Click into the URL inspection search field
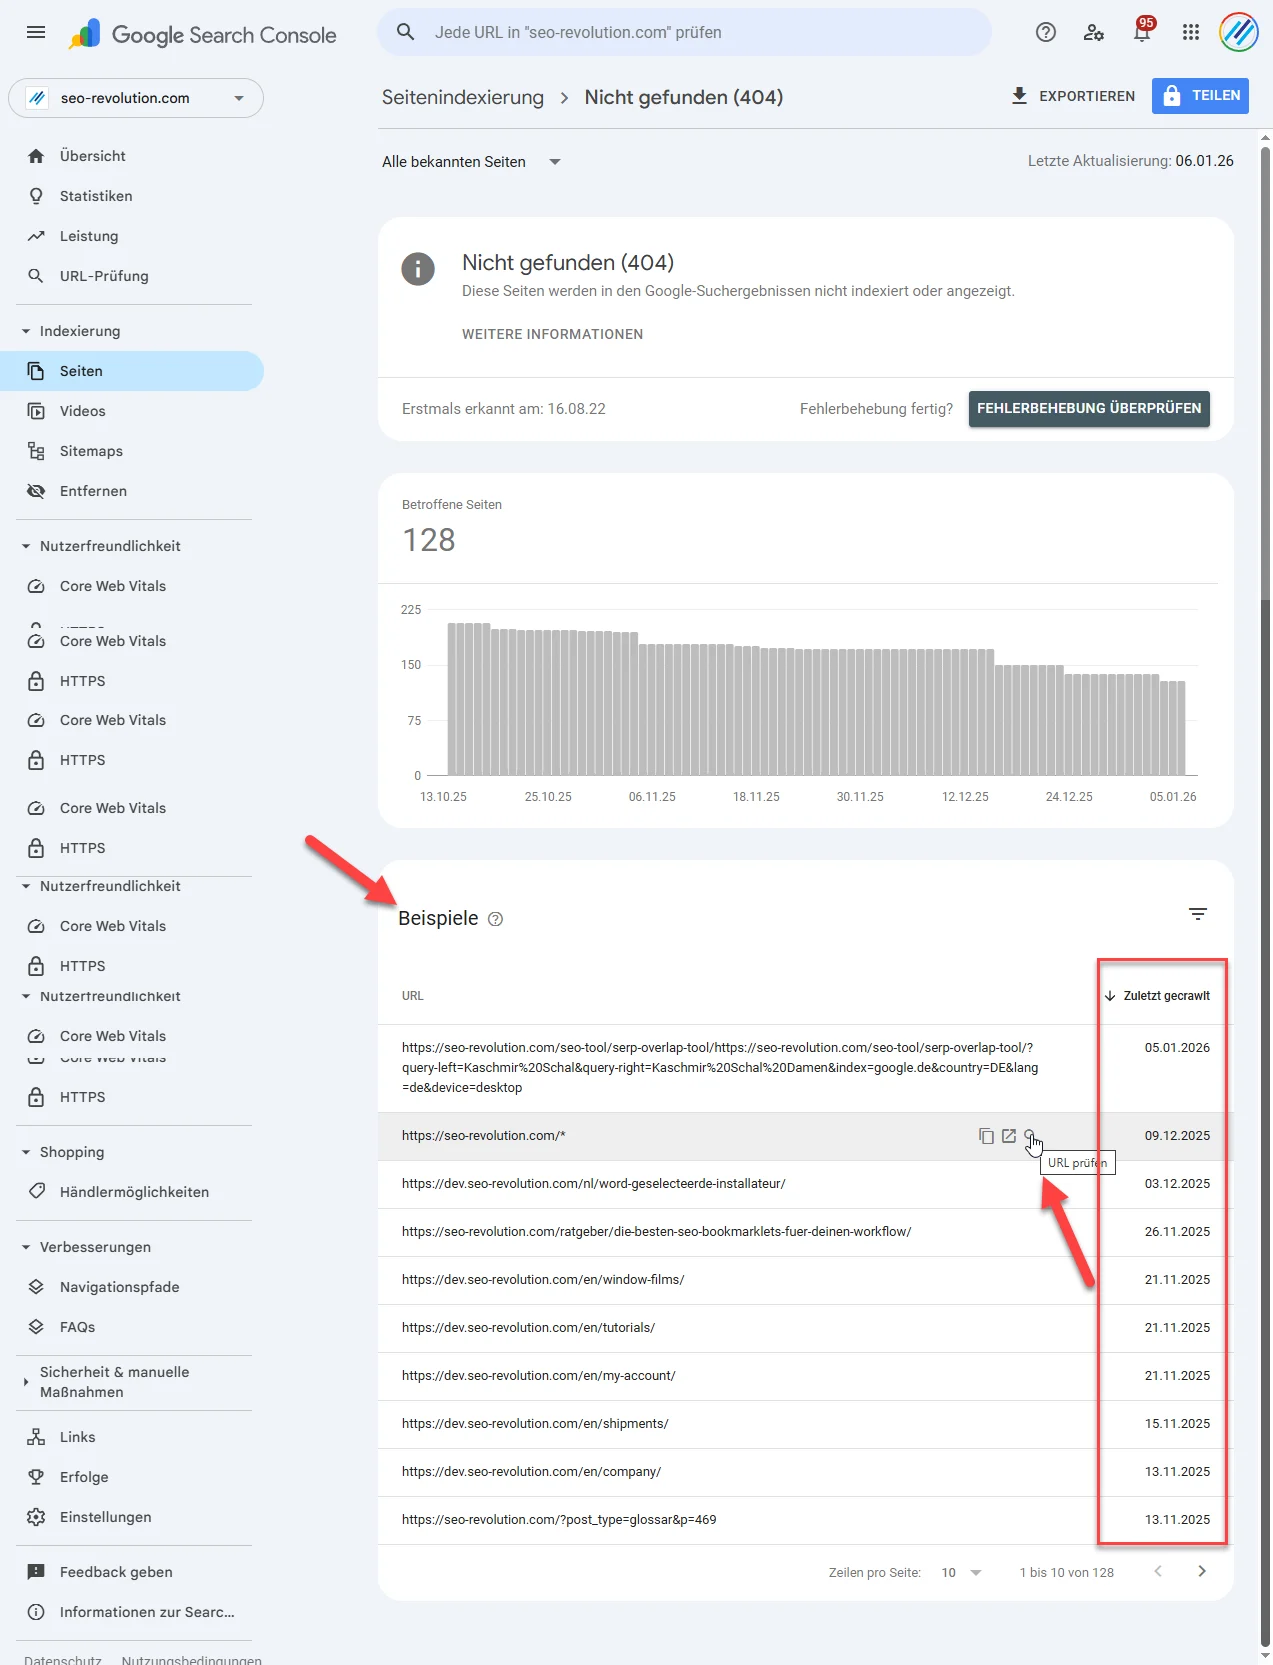Screen dimensions: 1273x1665 tap(684, 32)
